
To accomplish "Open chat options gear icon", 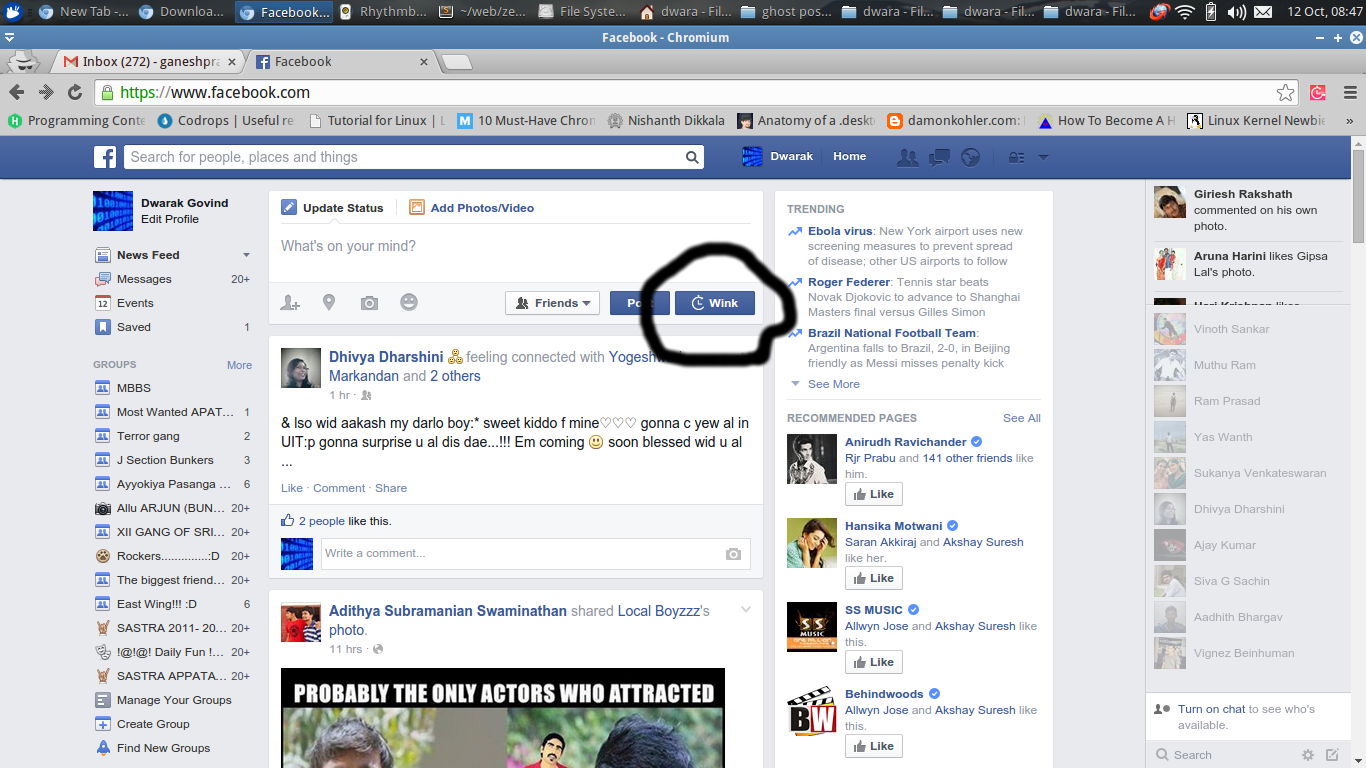I will [x=1308, y=755].
